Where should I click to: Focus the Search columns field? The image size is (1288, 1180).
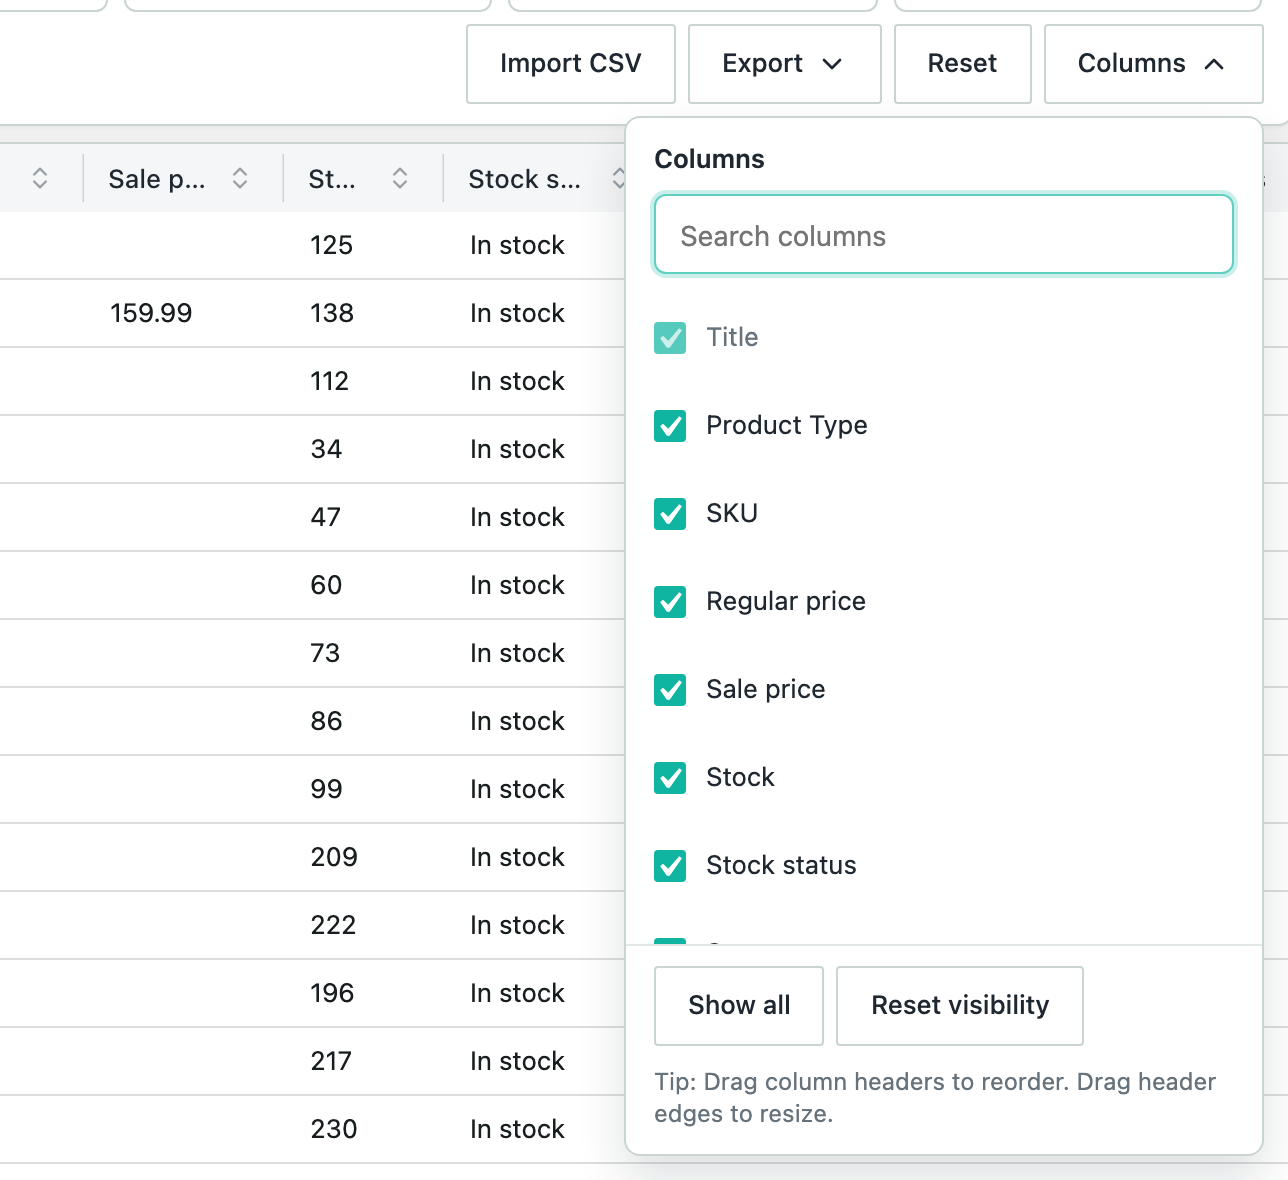(x=944, y=234)
